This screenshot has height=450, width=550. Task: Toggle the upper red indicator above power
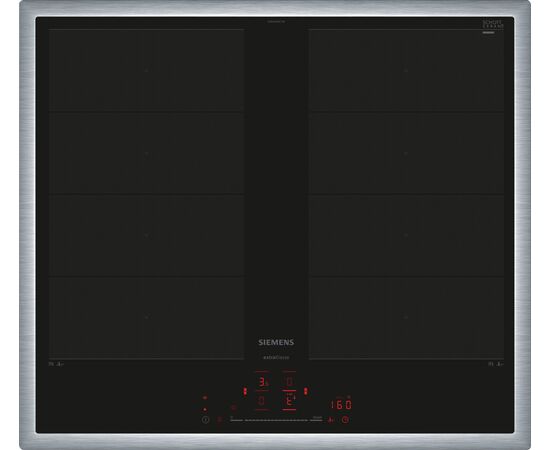[205, 398]
